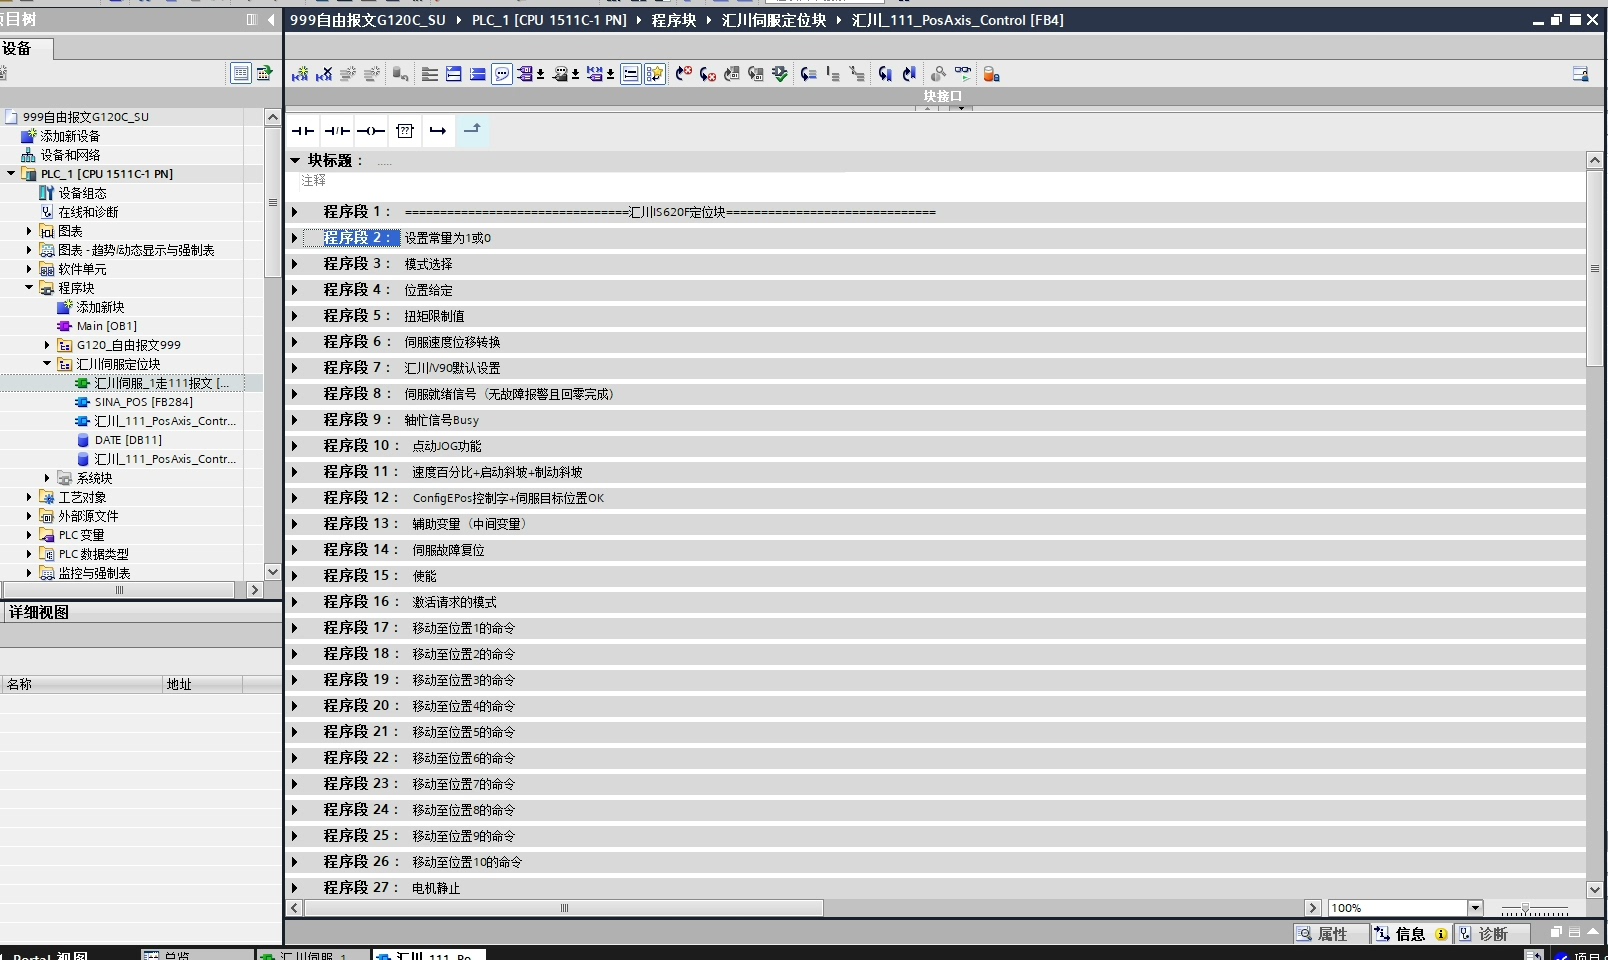Toggle network comments display
This screenshot has height=960, width=1608.
[x=631, y=74]
